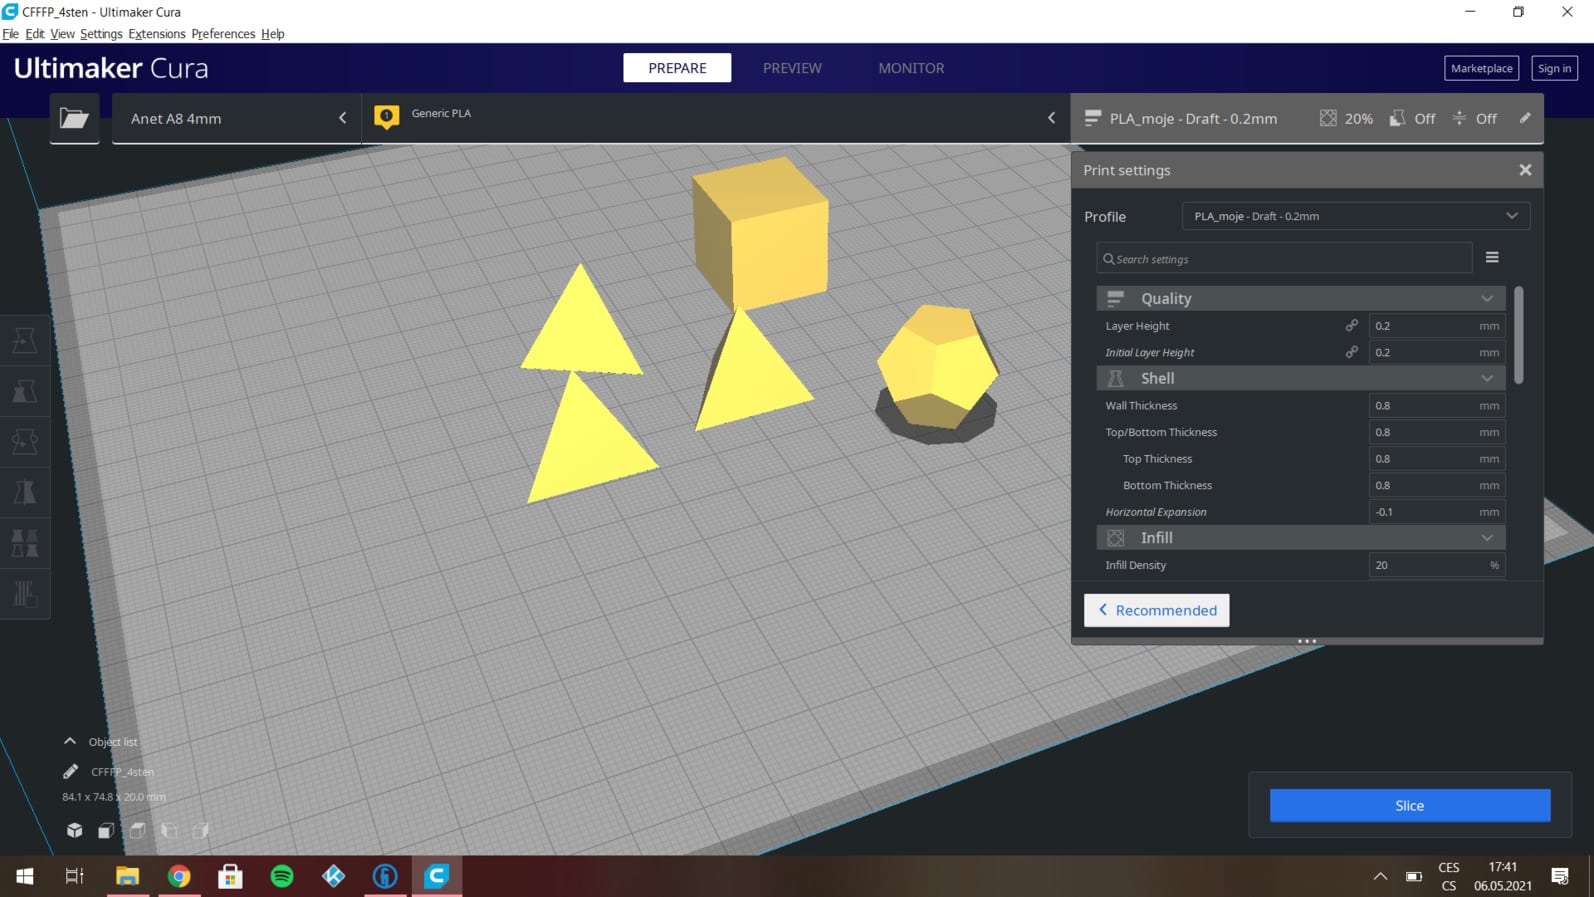Open the Extensions menu
The width and height of the screenshot is (1594, 897).
[x=157, y=34]
